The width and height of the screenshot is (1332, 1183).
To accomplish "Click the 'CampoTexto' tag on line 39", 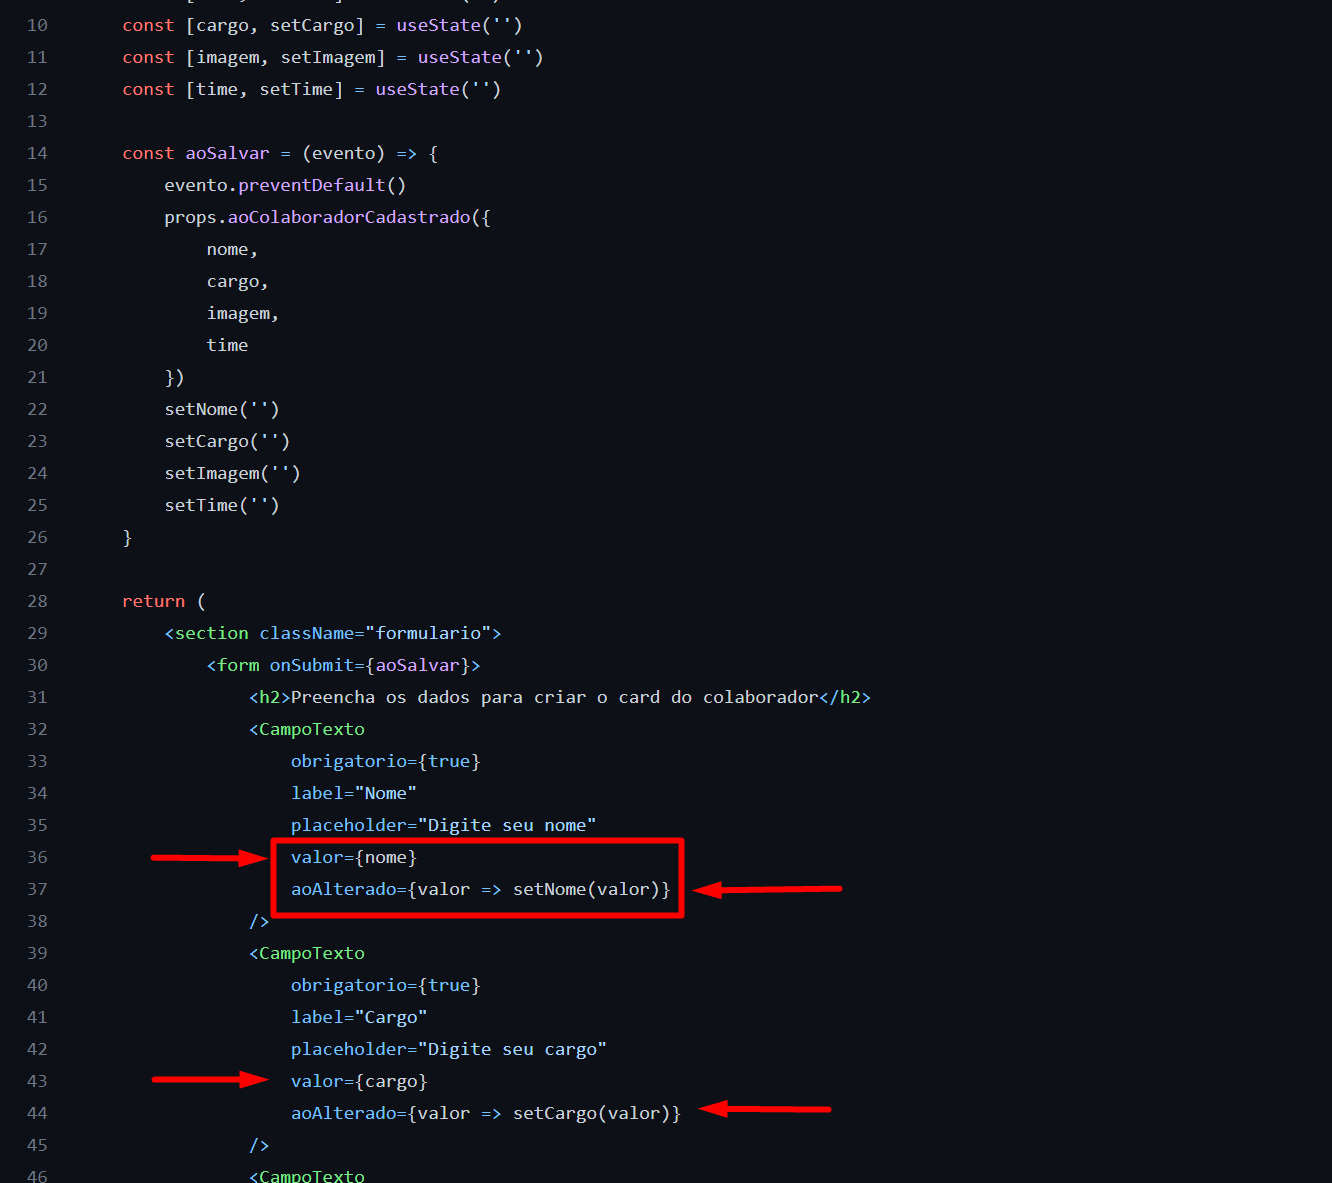I will (307, 953).
